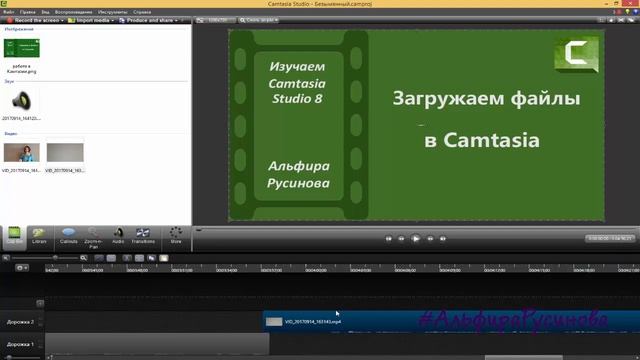This screenshot has width=640, height=360.
Task: Select the Дорожка 1 track label
Action: 20,344
